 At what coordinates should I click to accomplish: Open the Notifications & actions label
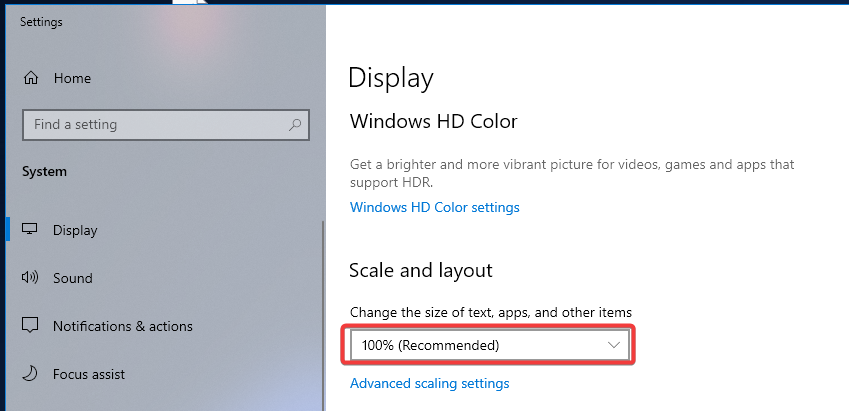coord(122,326)
